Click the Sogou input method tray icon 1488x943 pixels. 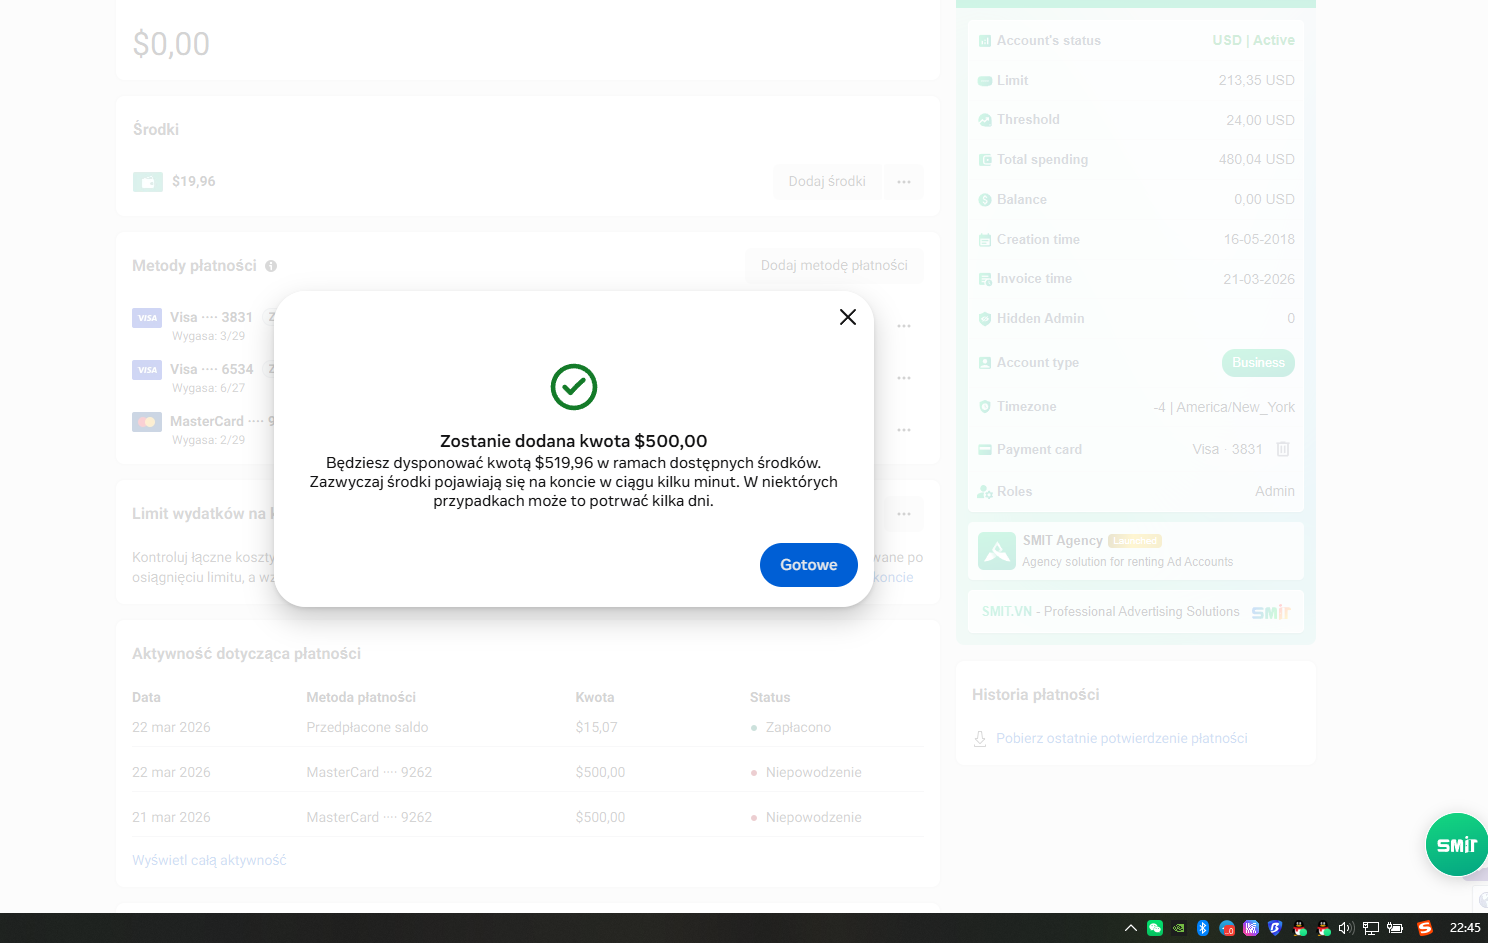click(x=1425, y=928)
